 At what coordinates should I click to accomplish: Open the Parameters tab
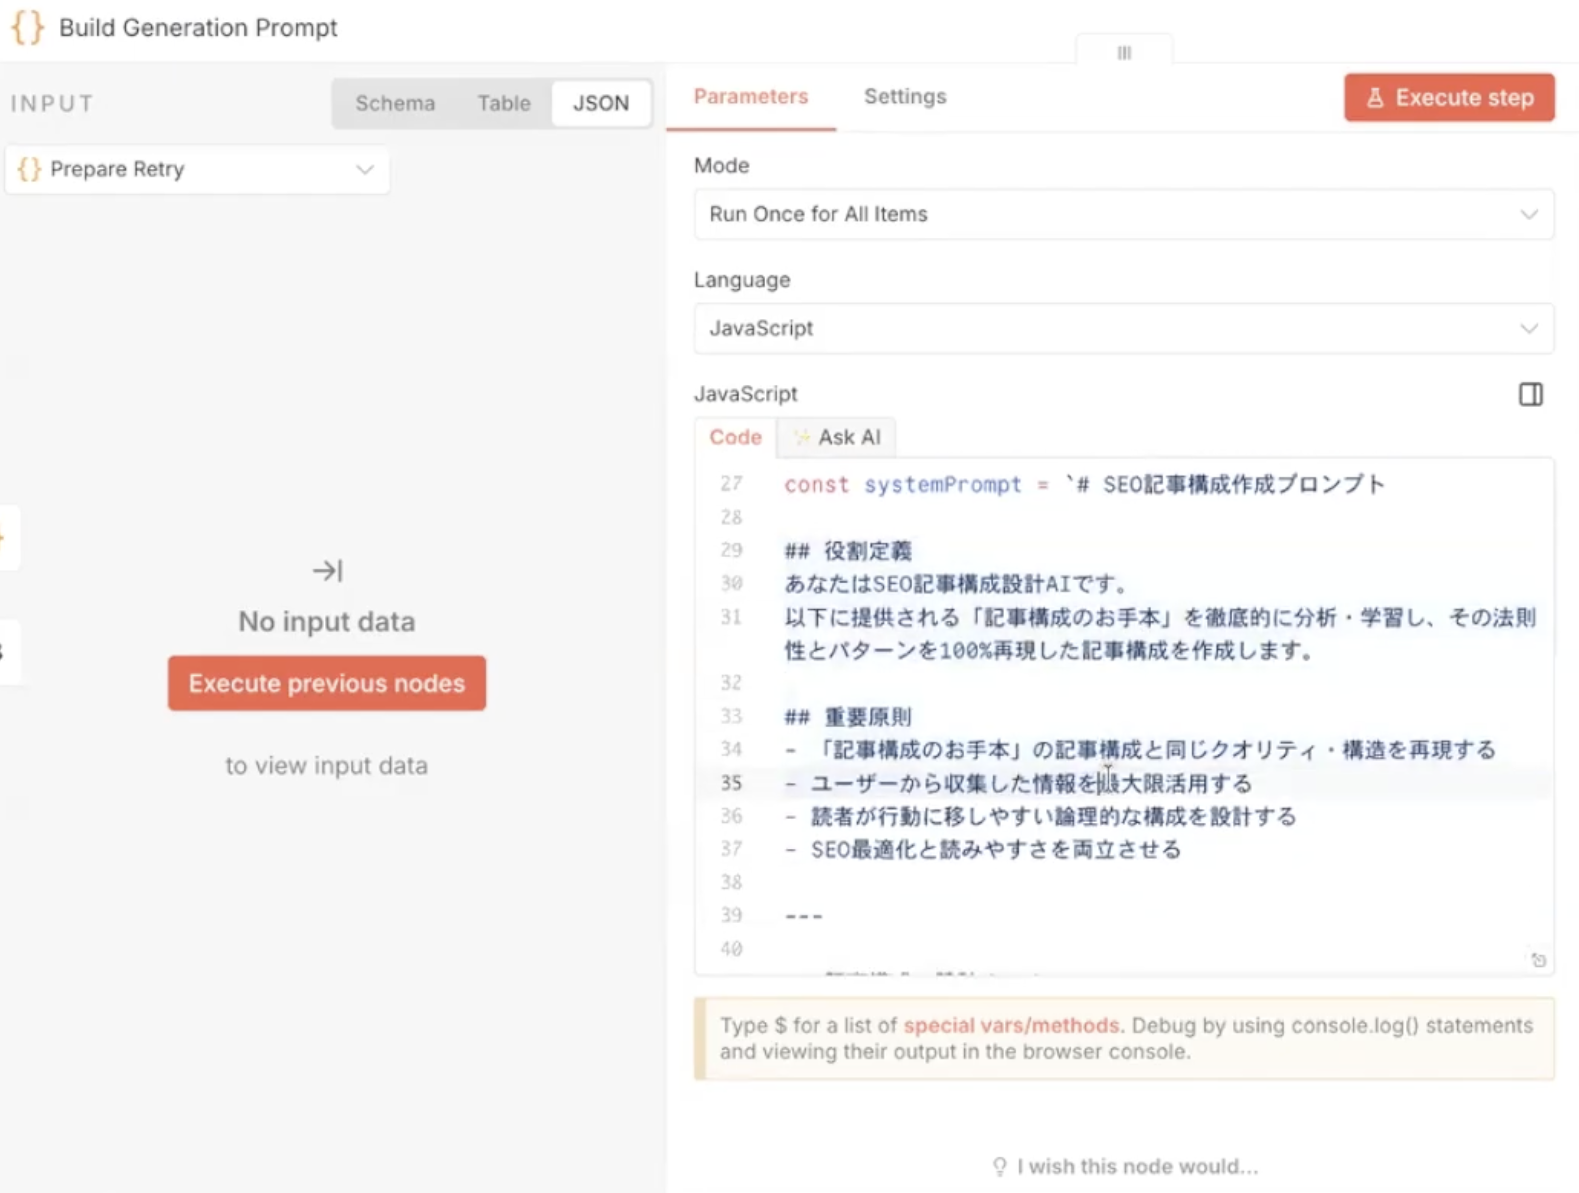(750, 97)
